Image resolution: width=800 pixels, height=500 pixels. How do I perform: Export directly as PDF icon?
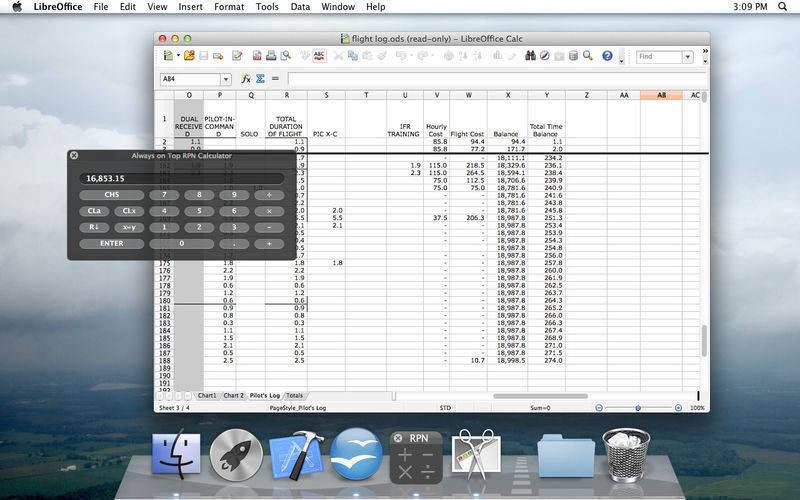pos(257,56)
